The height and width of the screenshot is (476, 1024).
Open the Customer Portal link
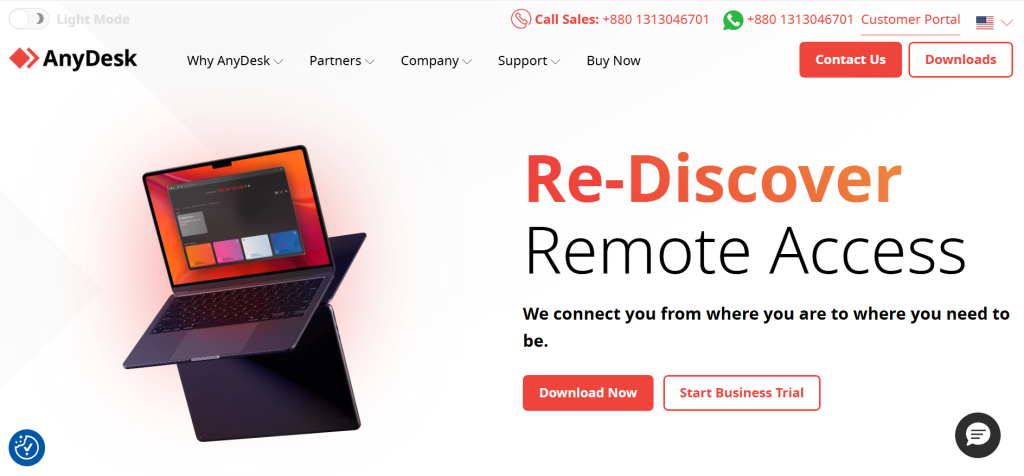910,20
